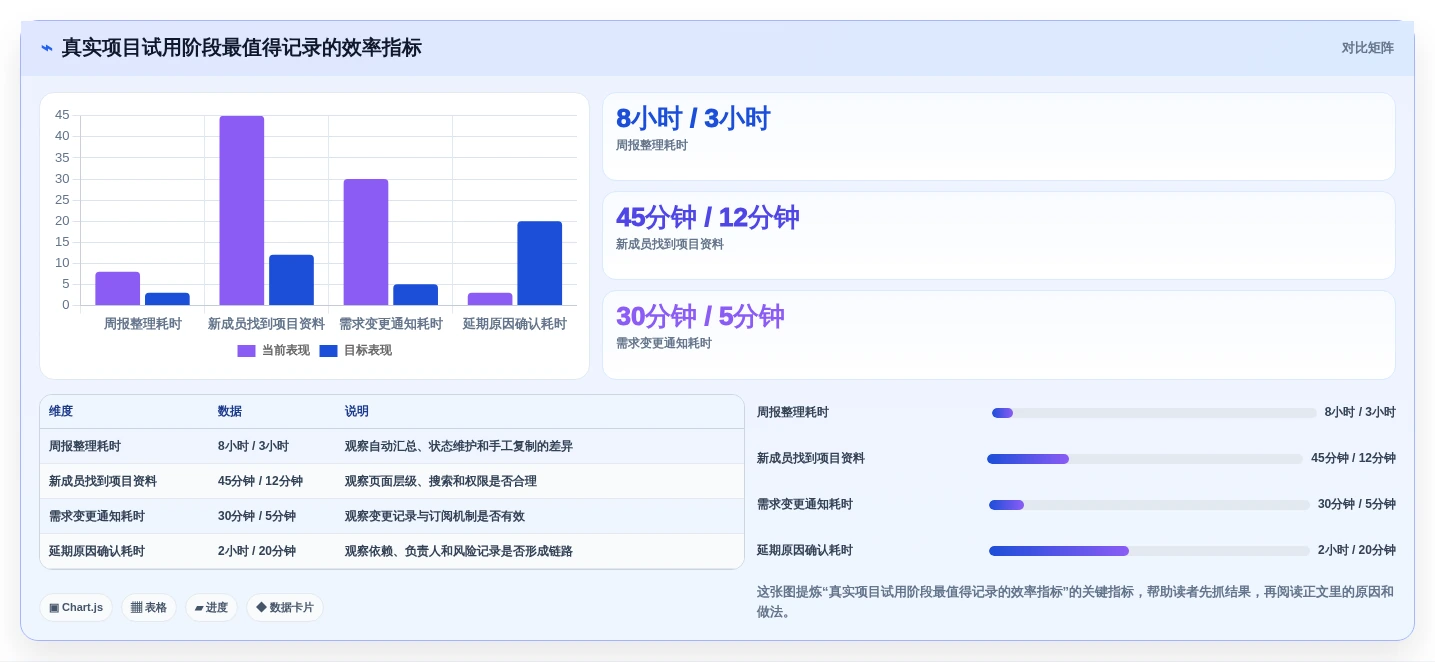
Task: Click description 观察自动汇总、状态维护和手工复制的差异
Action: [x=459, y=447]
